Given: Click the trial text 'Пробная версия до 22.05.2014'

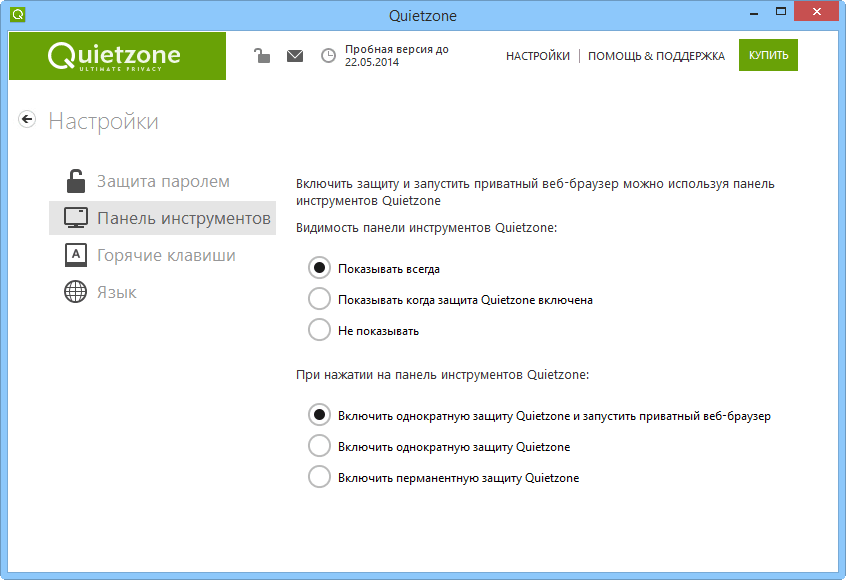Looking at the screenshot, I should pos(397,56).
